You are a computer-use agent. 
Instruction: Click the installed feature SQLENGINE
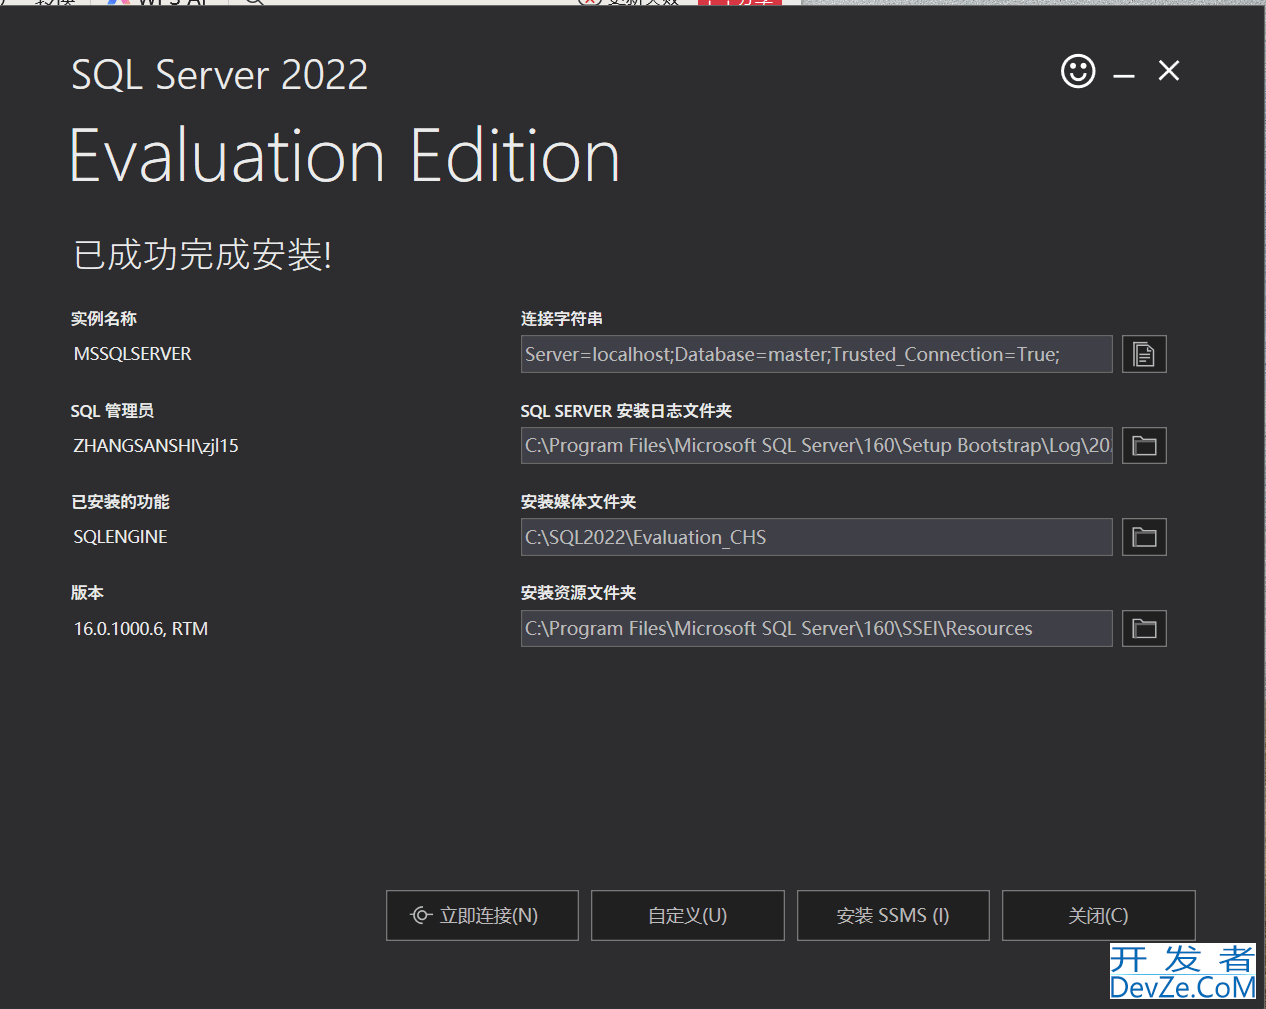(x=121, y=537)
